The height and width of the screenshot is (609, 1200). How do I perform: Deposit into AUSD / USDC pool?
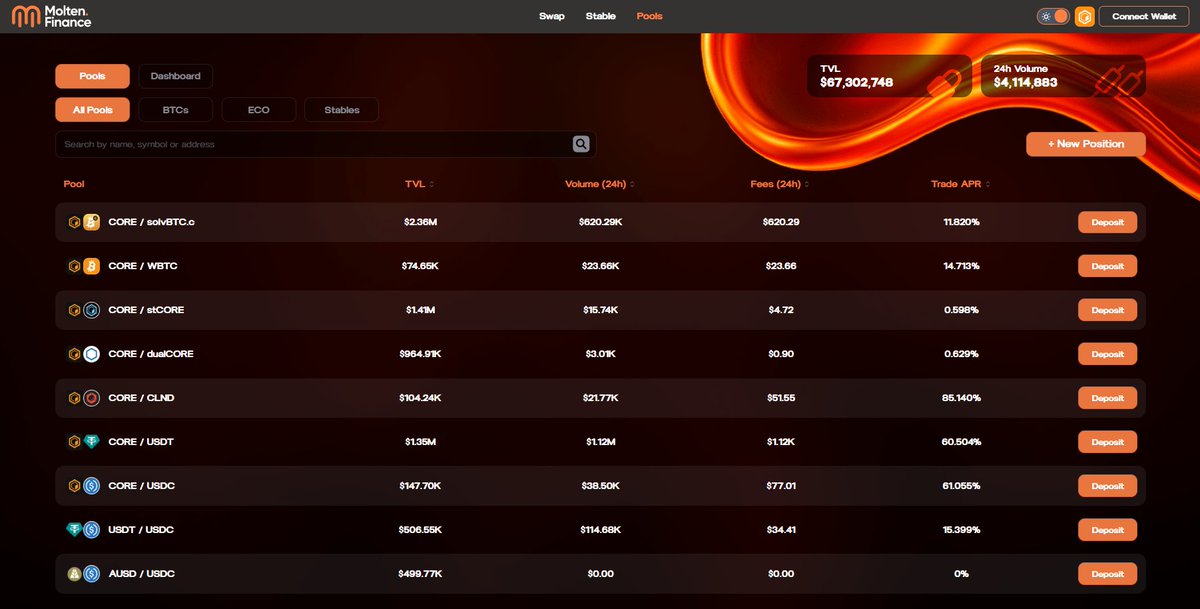point(1107,574)
